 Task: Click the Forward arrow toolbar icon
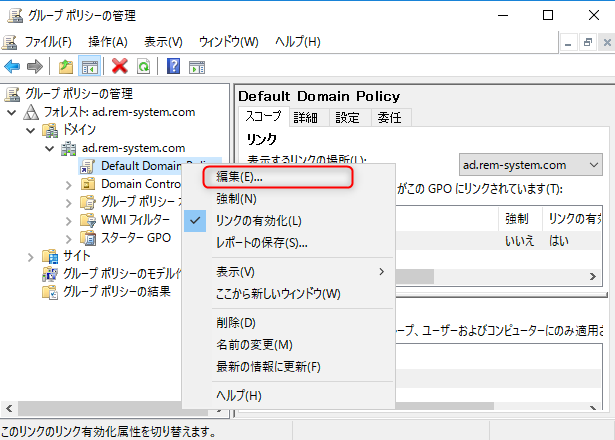[34, 66]
